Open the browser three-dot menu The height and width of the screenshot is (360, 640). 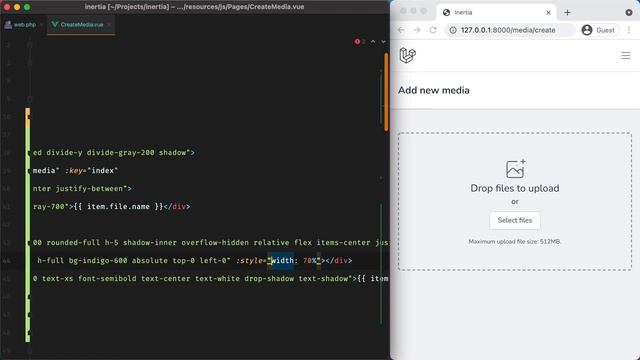pyautogui.click(x=629, y=30)
